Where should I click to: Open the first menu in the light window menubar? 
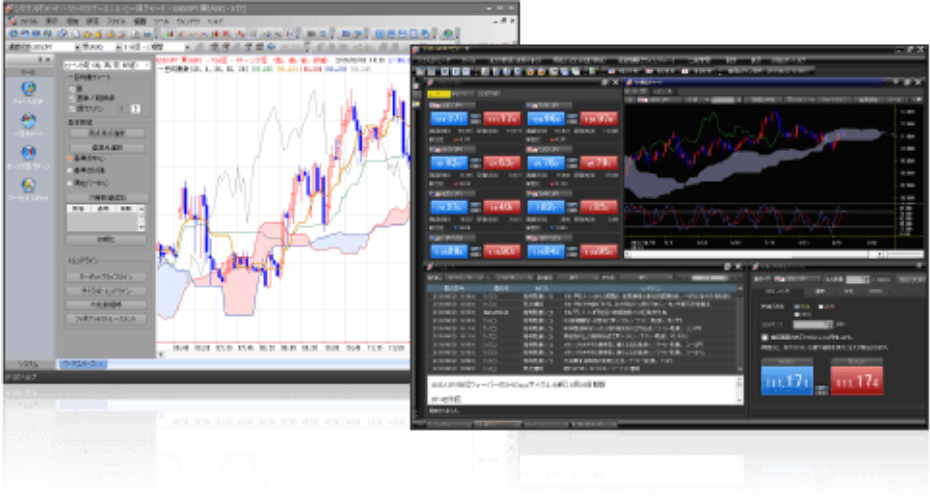(x=30, y=20)
